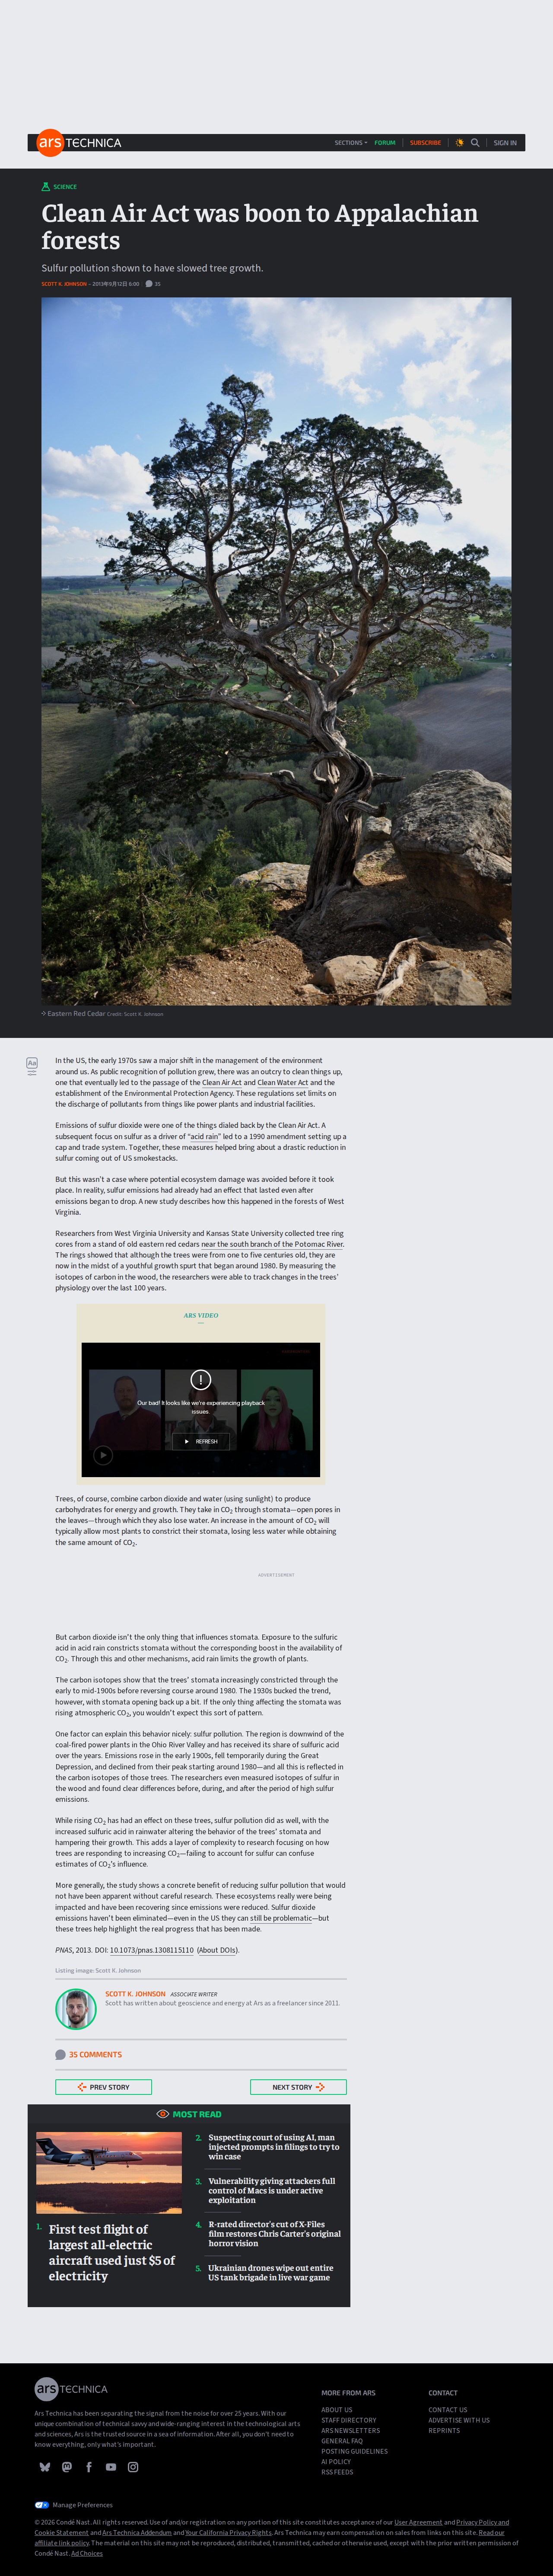The width and height of the screenshot is (553, 2576).
Task: Open Scott K. Johnson byline under the headline
Action: coord(64,284)
